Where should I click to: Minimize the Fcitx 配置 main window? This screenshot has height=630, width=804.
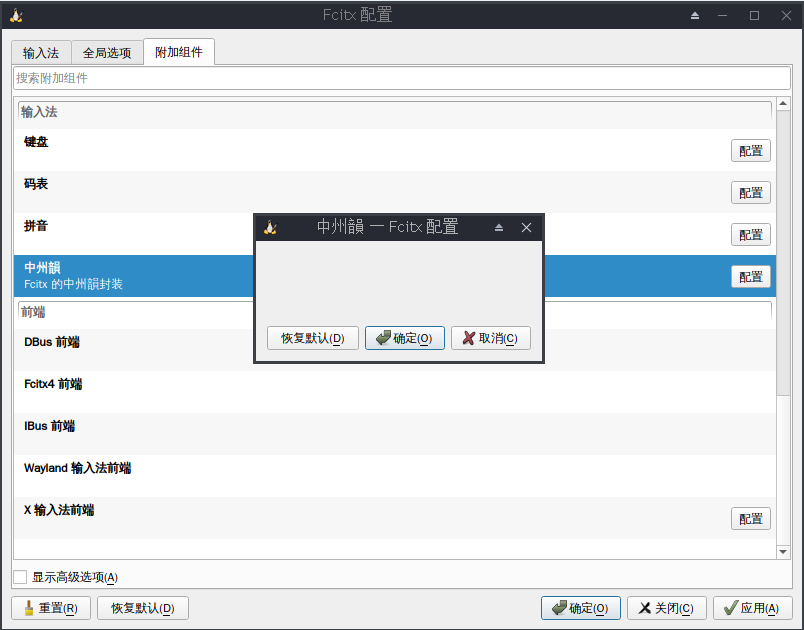pos(722,16)
